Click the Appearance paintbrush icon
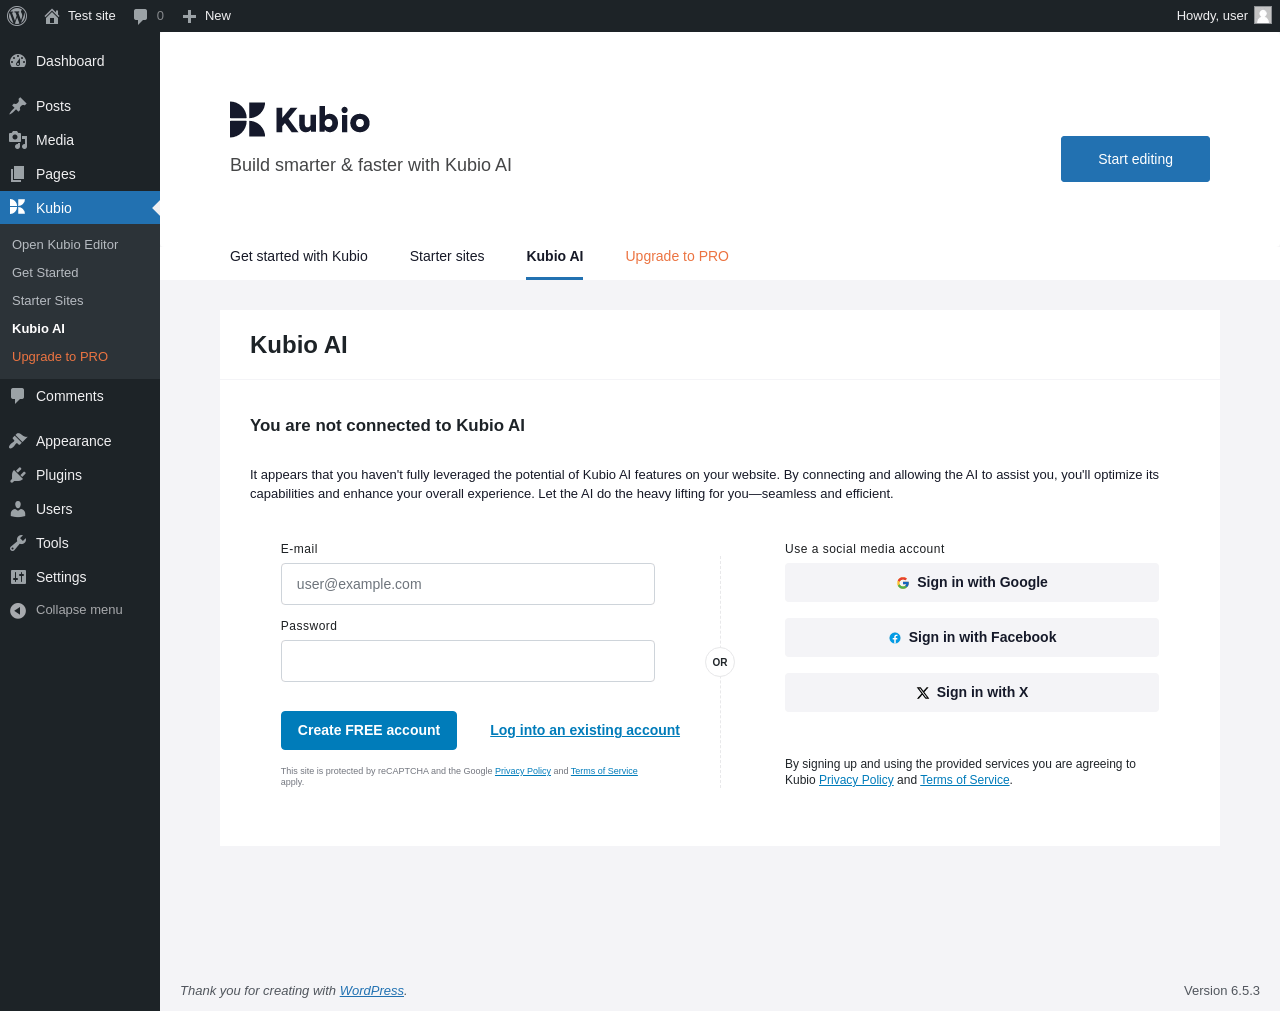 (x=18, y=441)
